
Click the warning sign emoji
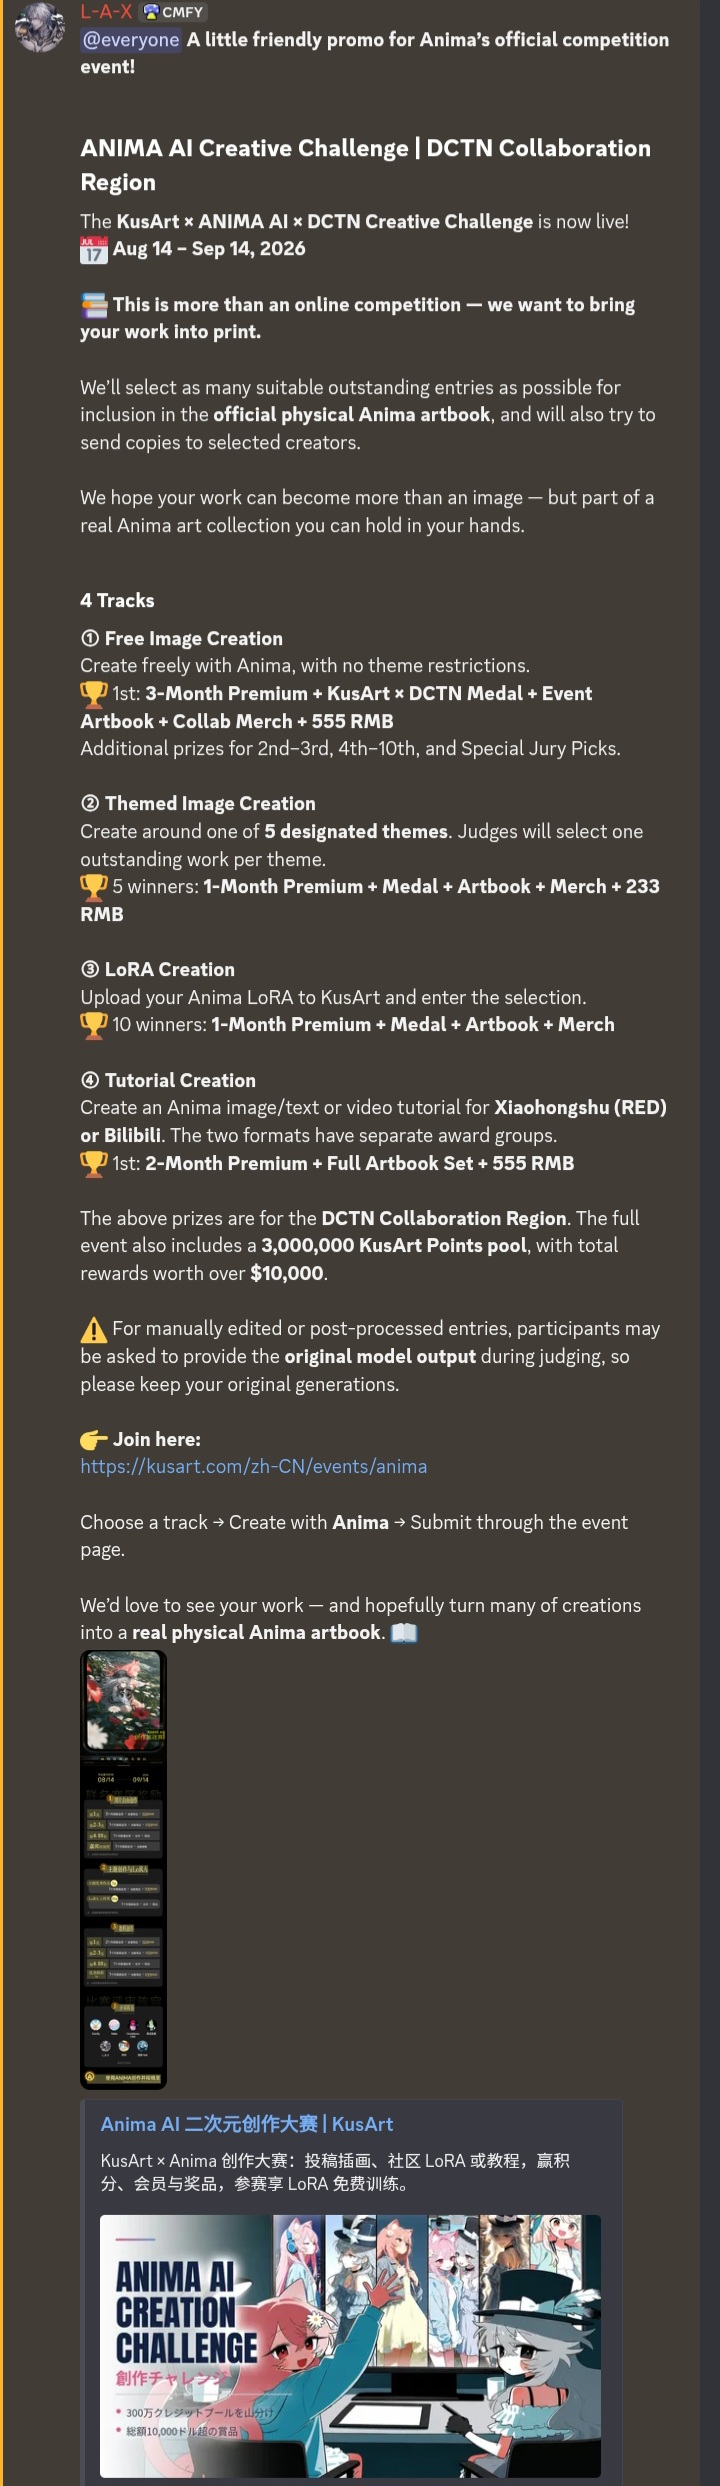point(93,1330)
